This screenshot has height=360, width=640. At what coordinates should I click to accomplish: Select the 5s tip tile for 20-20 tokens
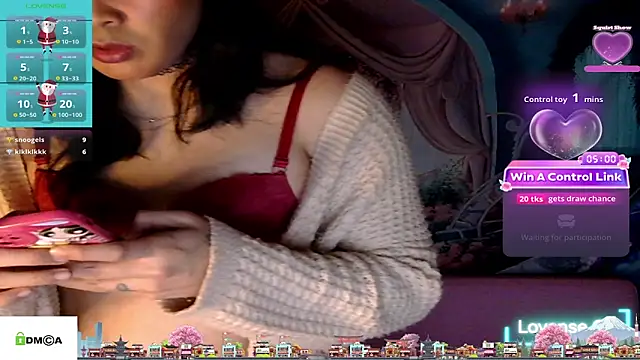tap(24, 68)
